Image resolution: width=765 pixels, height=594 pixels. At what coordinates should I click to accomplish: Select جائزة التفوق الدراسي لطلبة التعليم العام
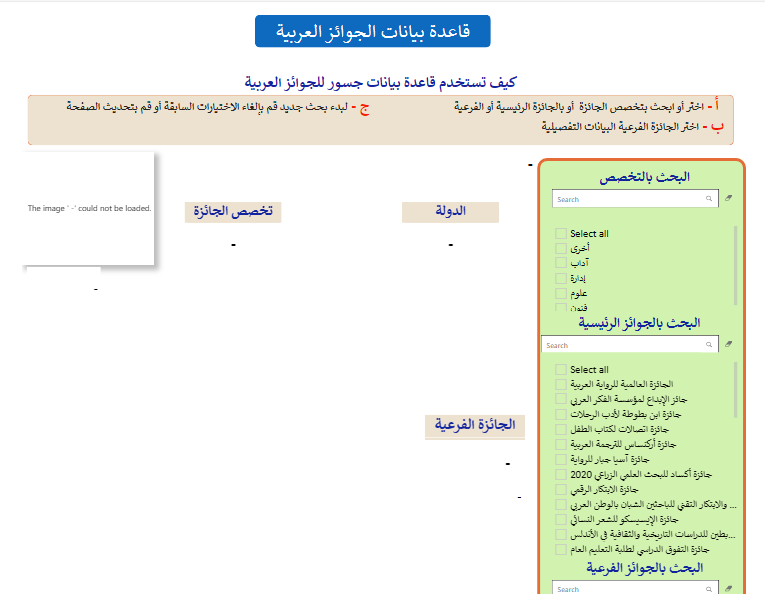[561, 549]
